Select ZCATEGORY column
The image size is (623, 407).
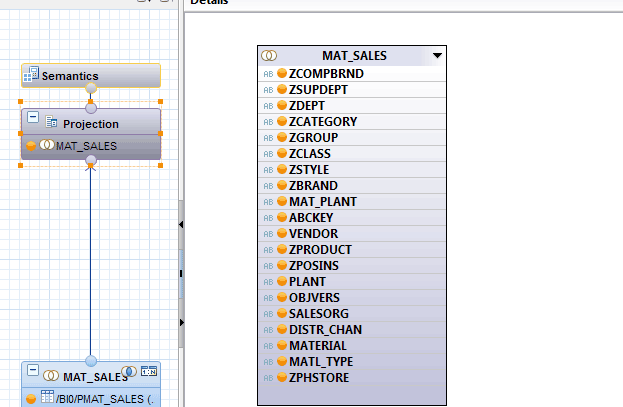point(352,122)
